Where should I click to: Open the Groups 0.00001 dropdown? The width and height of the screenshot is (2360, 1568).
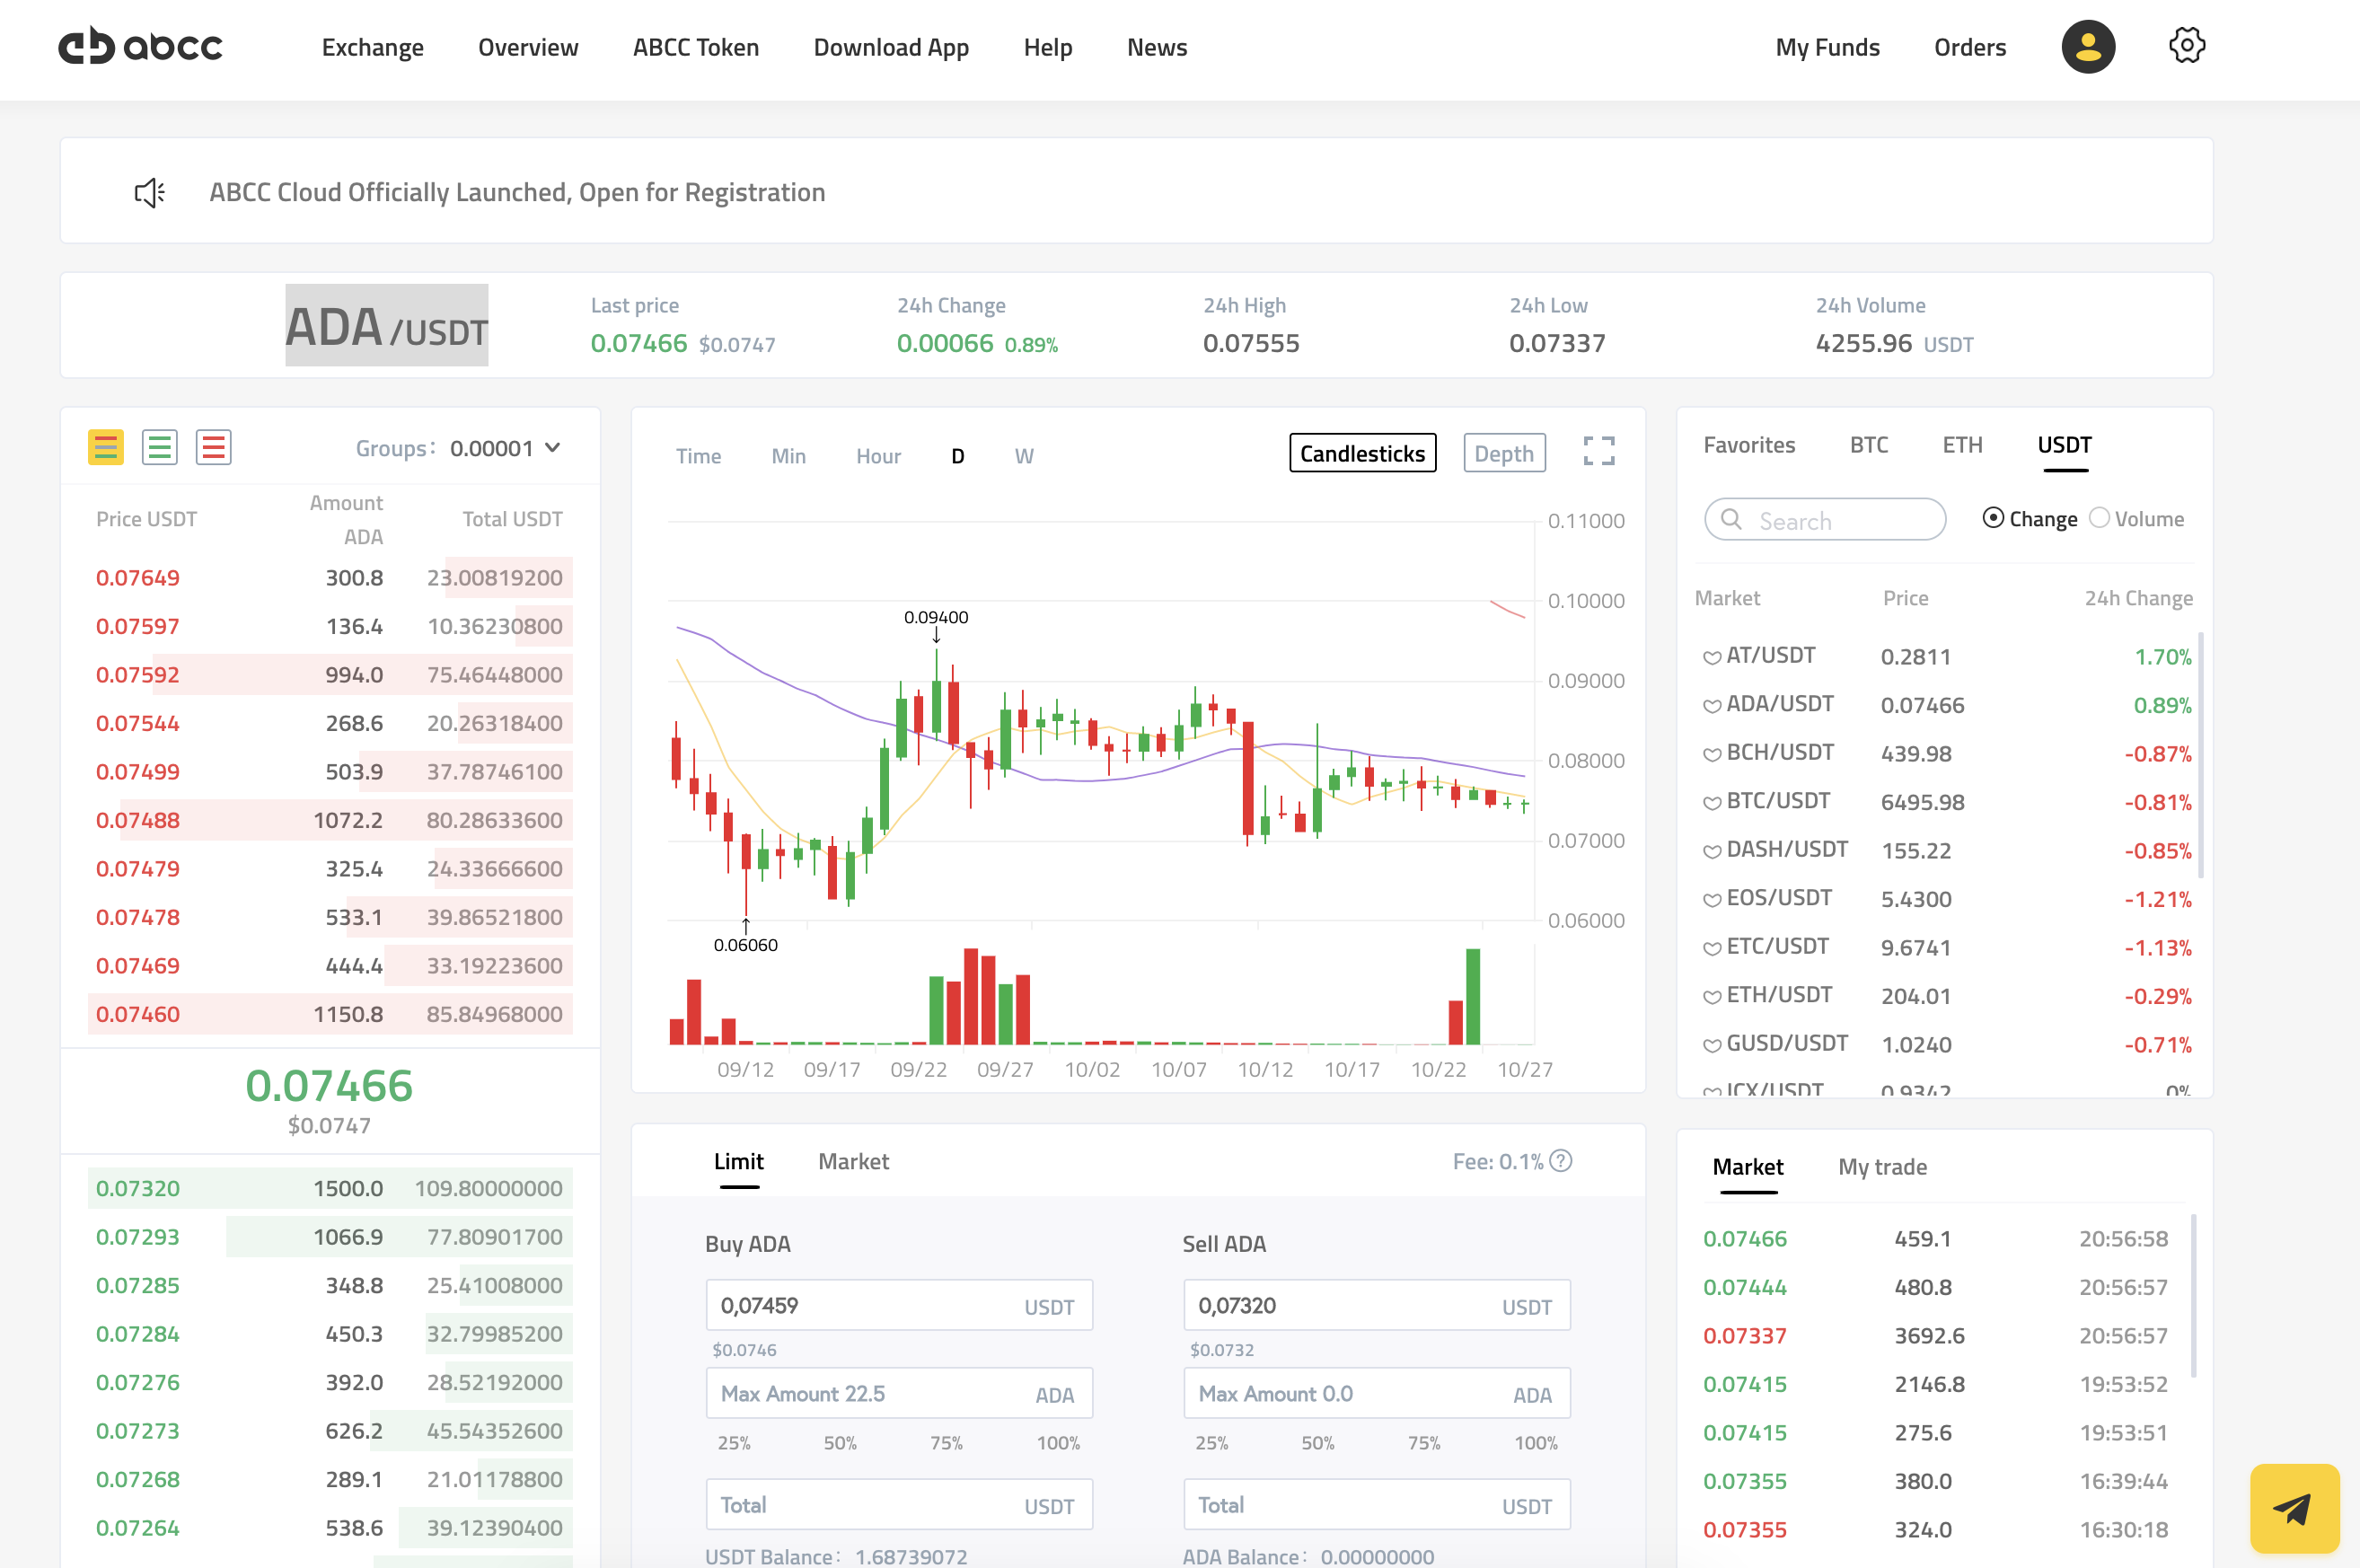click(506, 449)
